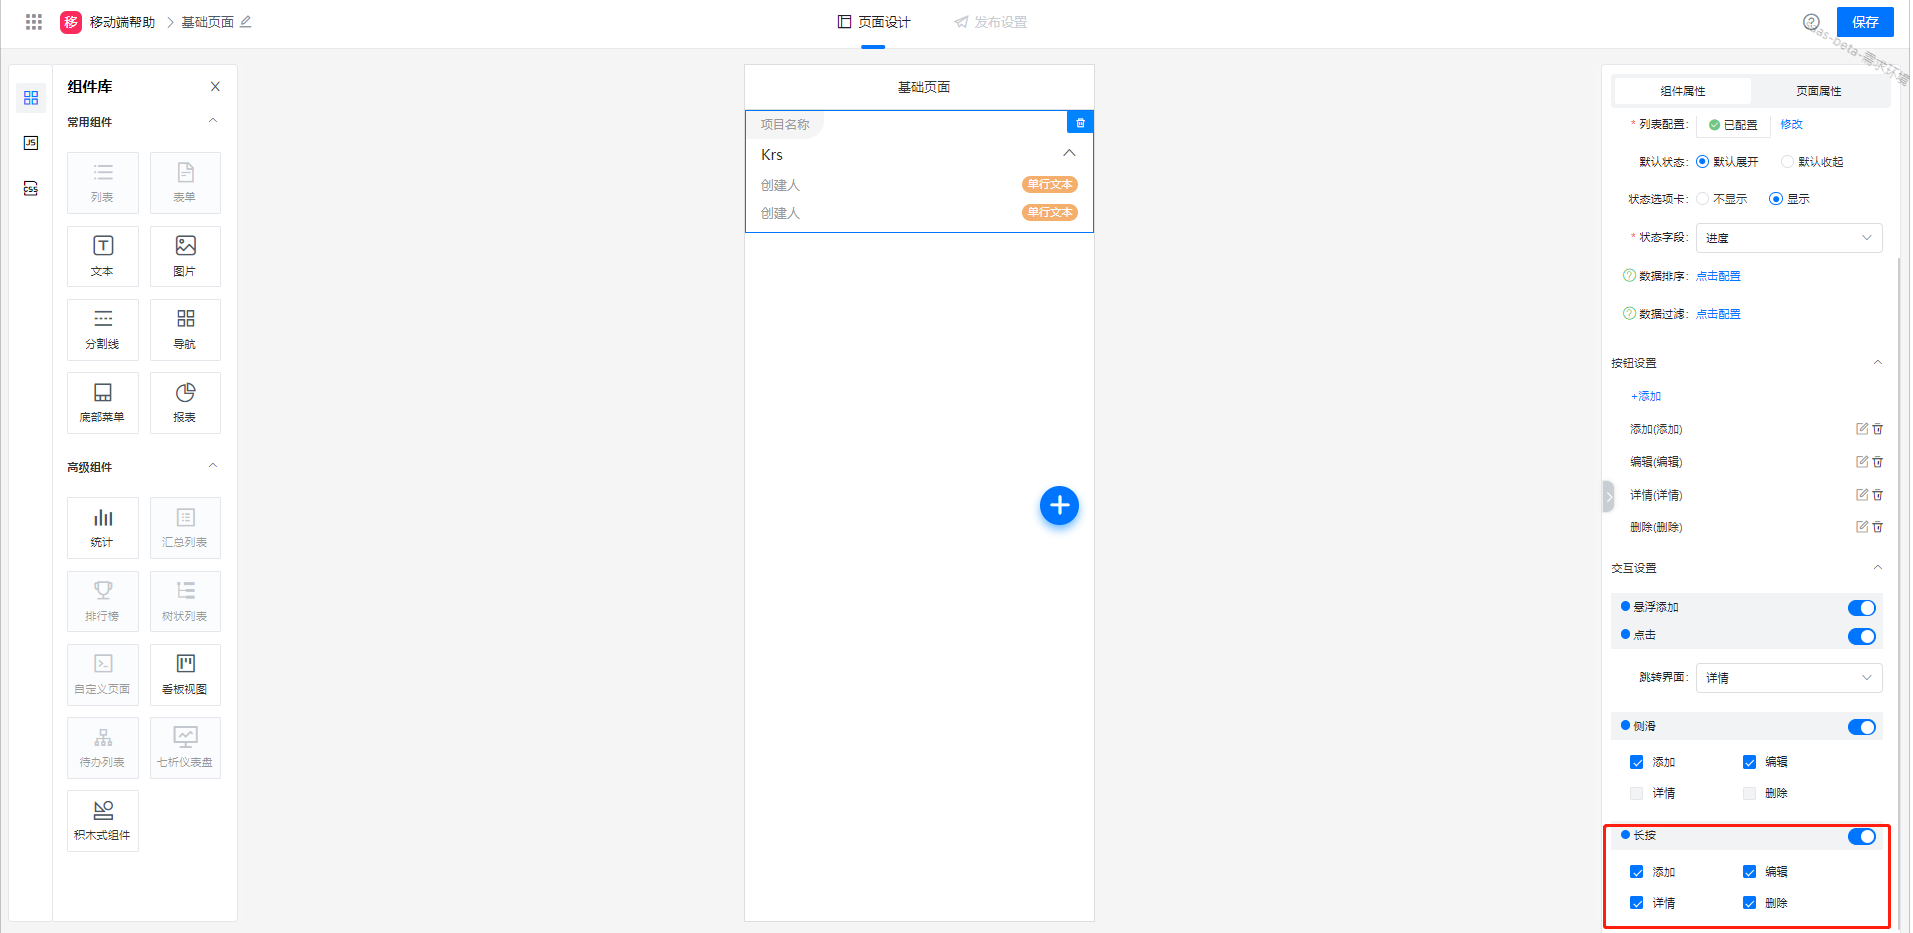Uncheck 删除 under 长按
The image size is (1913, 933).
(x=1749, y=903)
